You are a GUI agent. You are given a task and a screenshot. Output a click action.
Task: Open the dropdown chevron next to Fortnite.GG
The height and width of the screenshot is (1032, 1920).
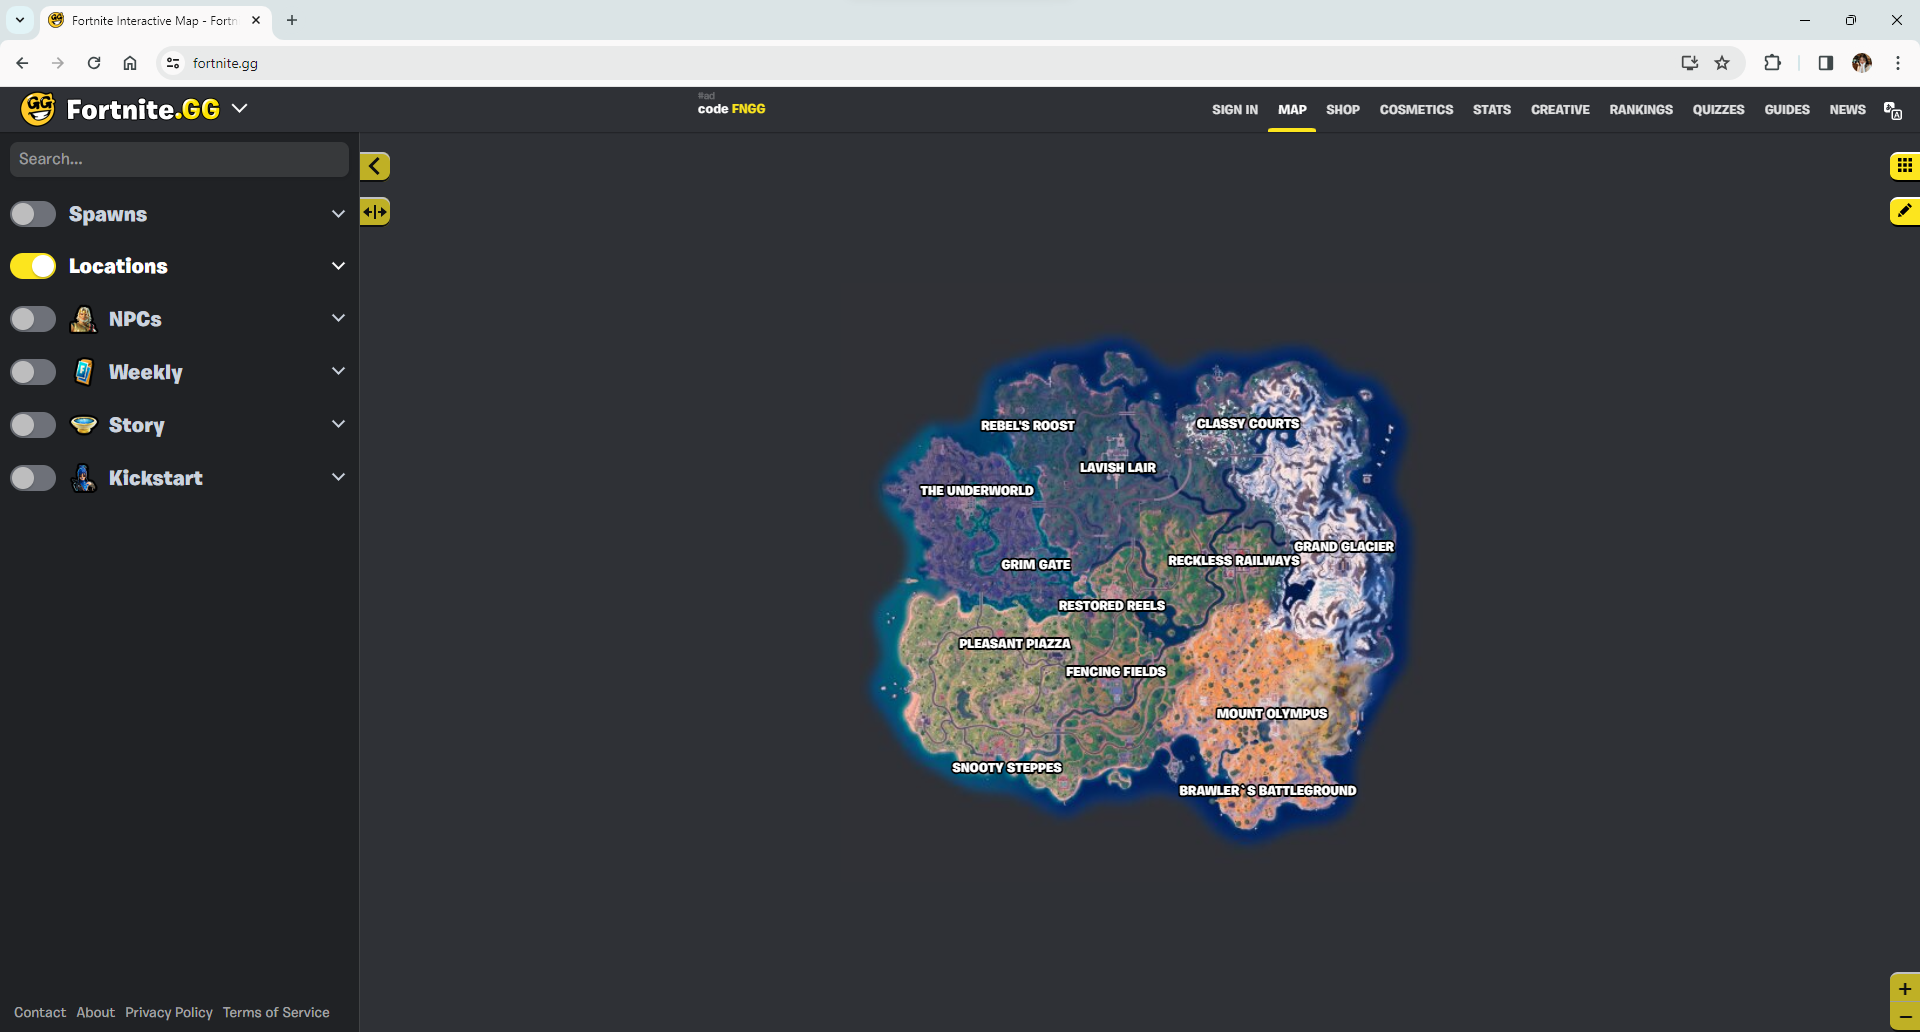coord(240,108)
